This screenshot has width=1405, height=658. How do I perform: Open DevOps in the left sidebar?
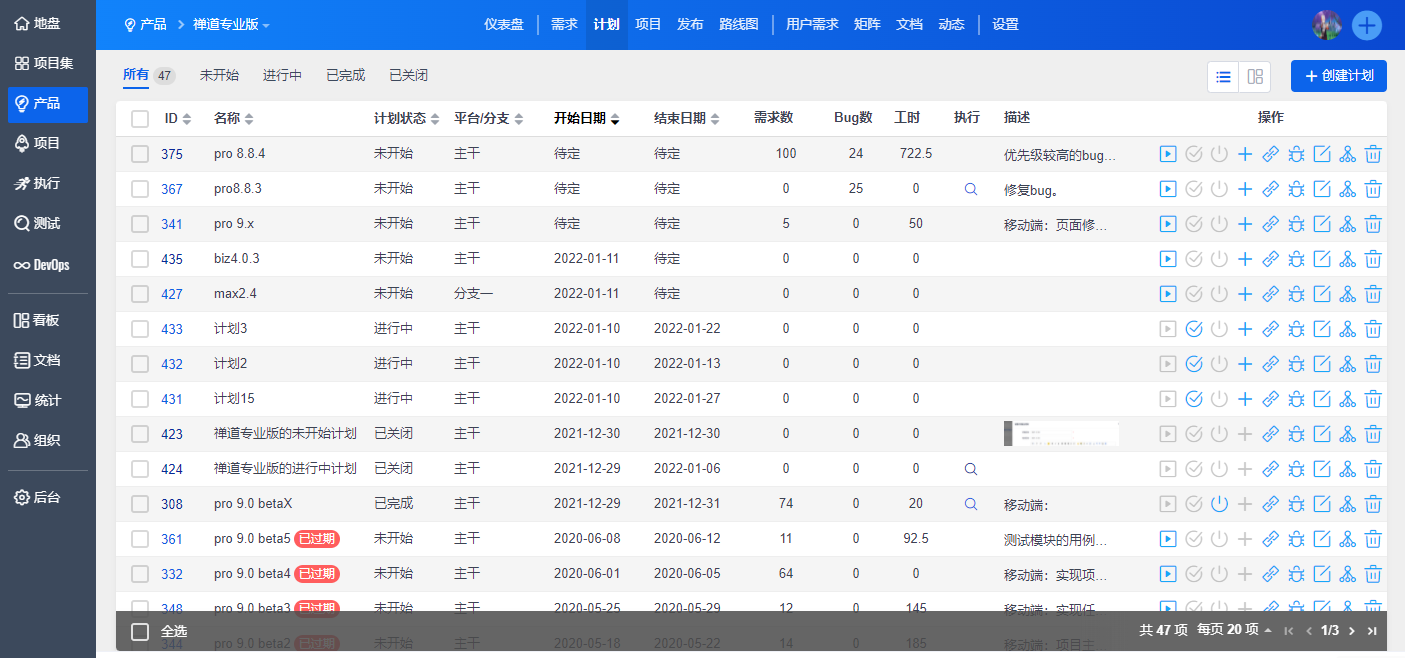click(47, 265)
